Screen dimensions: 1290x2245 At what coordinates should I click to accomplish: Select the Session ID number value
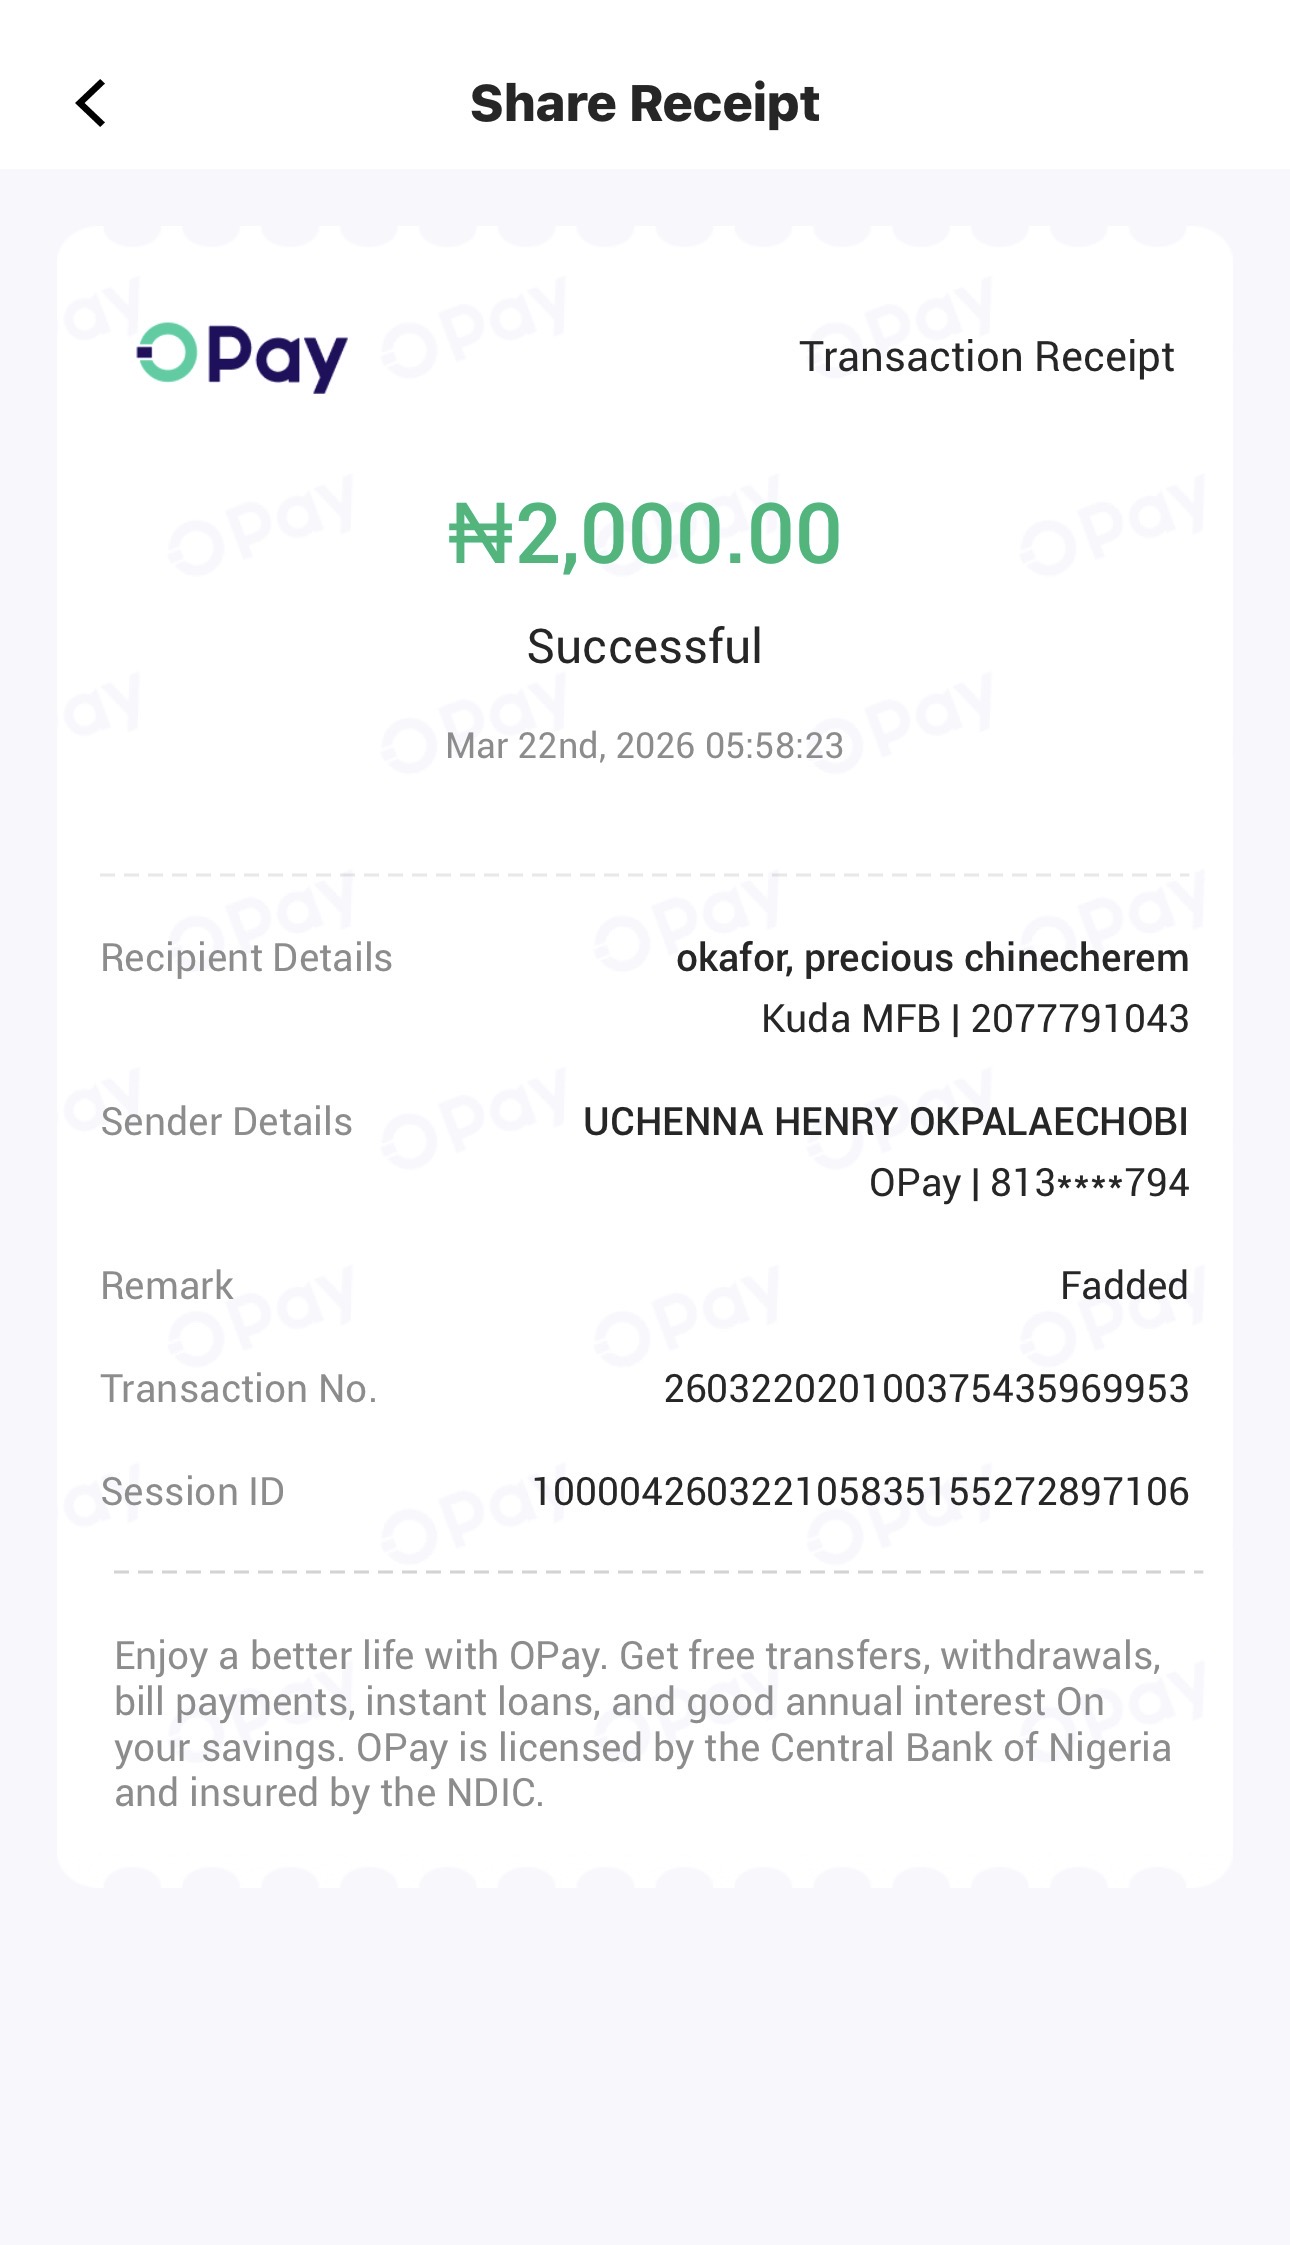[860, 1492]
